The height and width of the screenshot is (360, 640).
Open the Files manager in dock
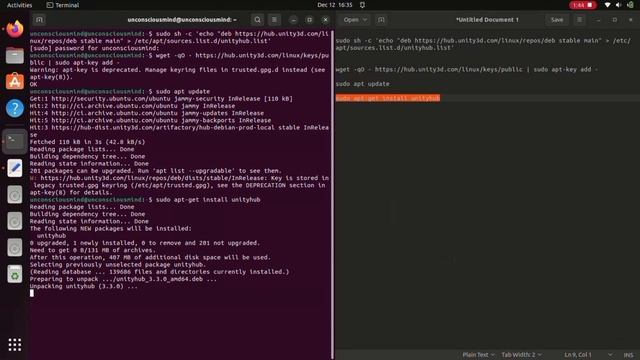[15, 55]
